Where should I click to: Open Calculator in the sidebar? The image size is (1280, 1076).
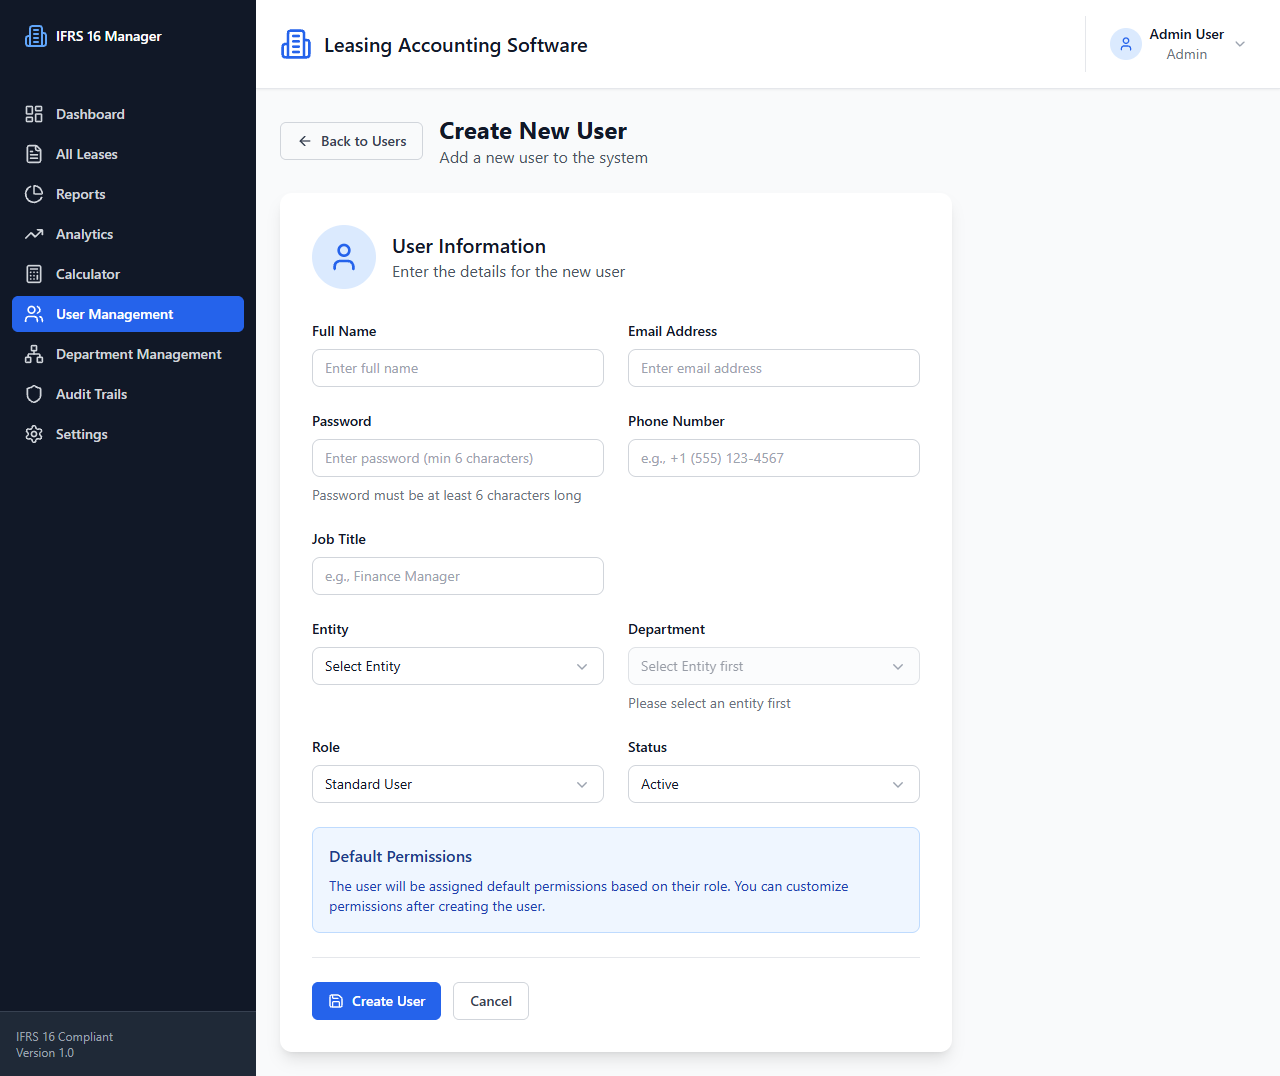pyautogui.click(x=128, y=274)
